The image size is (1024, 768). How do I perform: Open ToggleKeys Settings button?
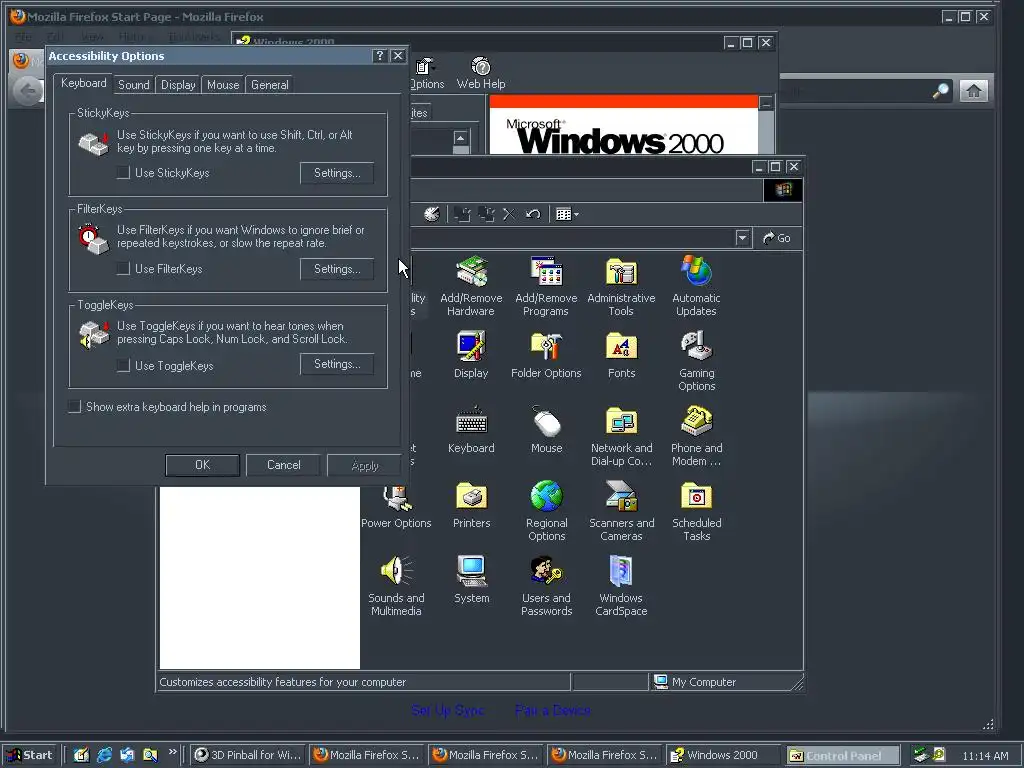(337, 364)
